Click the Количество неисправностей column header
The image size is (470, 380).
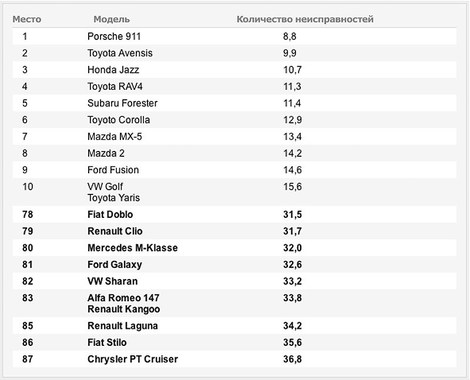tap(305, 19)
